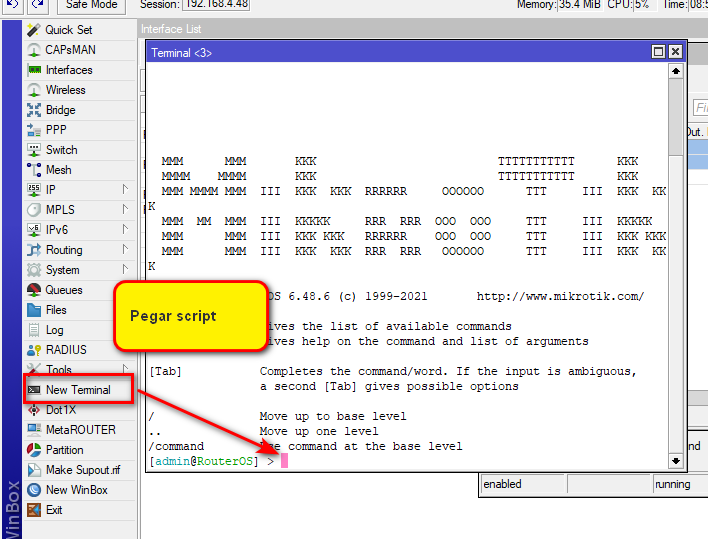Open the Log icon

34,330
